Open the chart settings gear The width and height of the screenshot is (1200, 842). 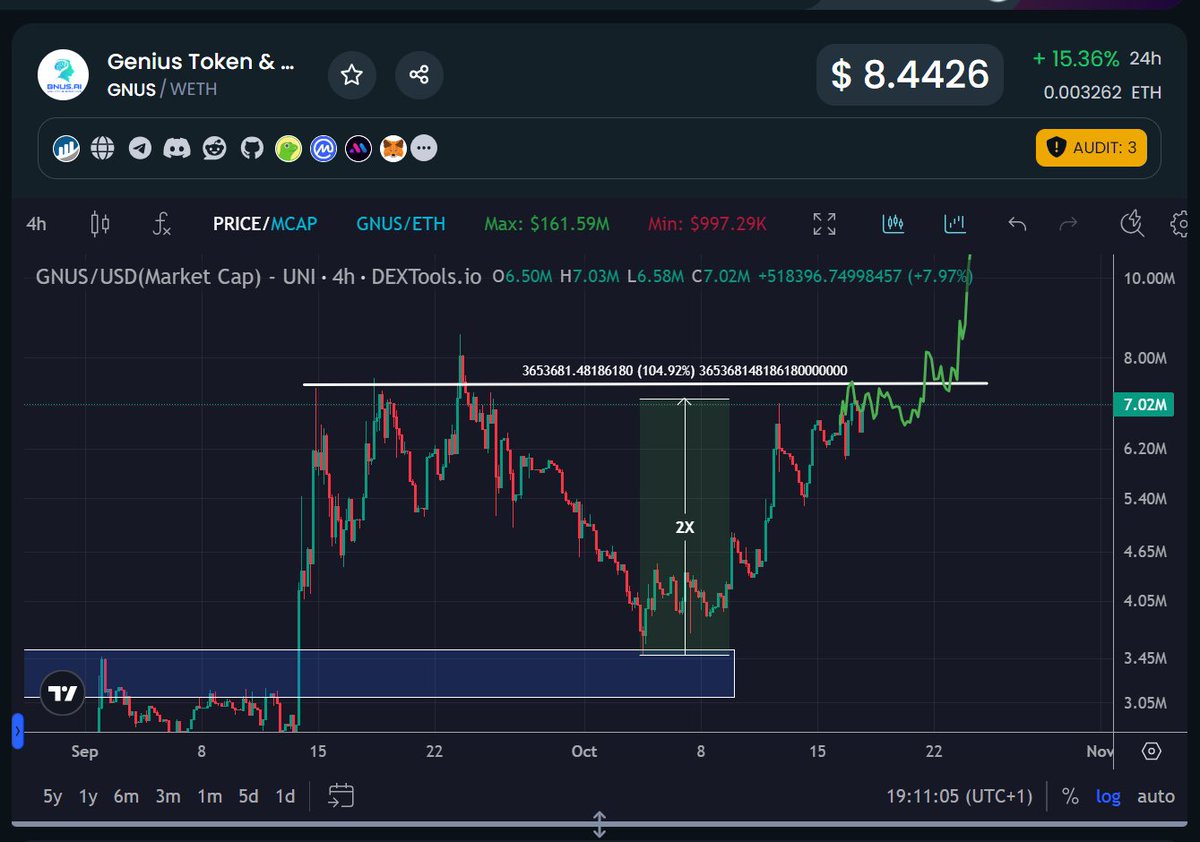[x=1180, y=224]
